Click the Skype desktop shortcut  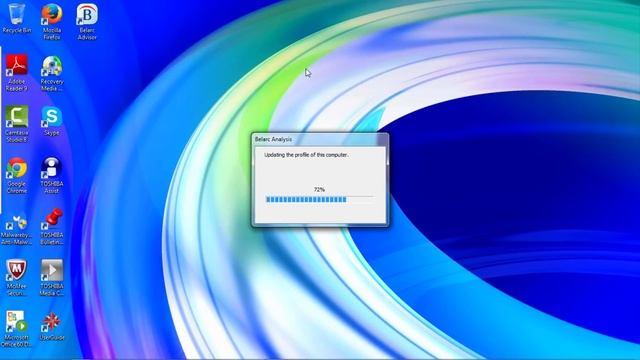52,121
